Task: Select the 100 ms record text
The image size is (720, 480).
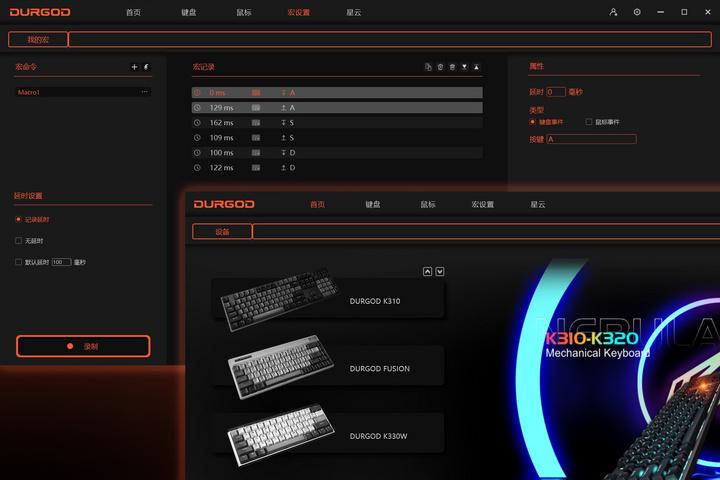Action: coord(221,152)
